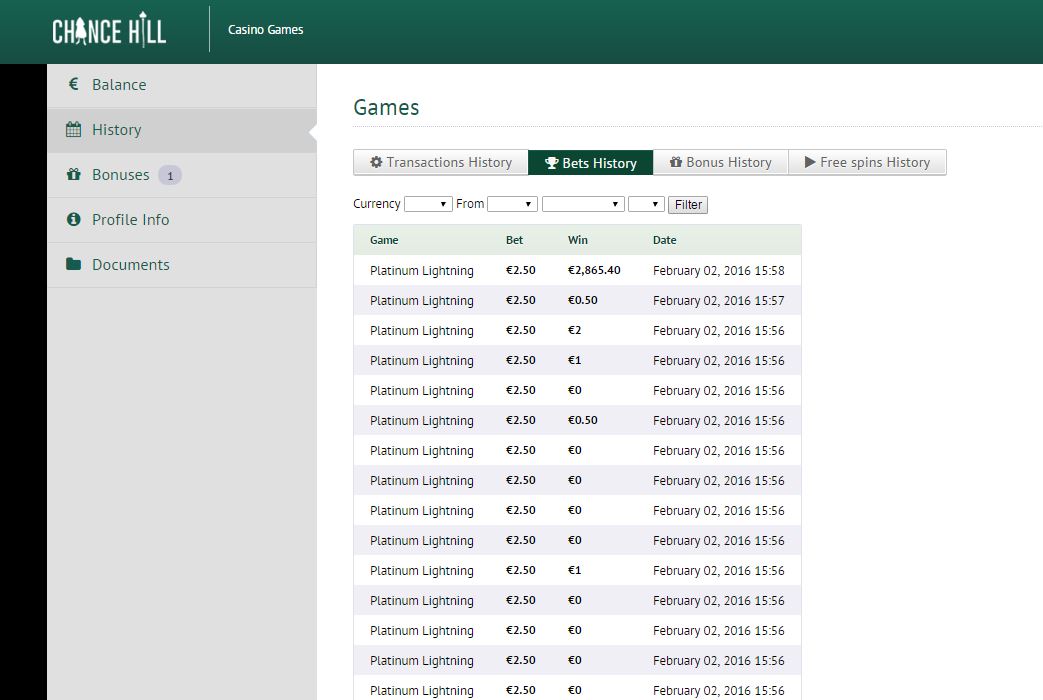1043x700 pixels.
Task: Open the first From date dropdown
Action: [x=512, y=204]
